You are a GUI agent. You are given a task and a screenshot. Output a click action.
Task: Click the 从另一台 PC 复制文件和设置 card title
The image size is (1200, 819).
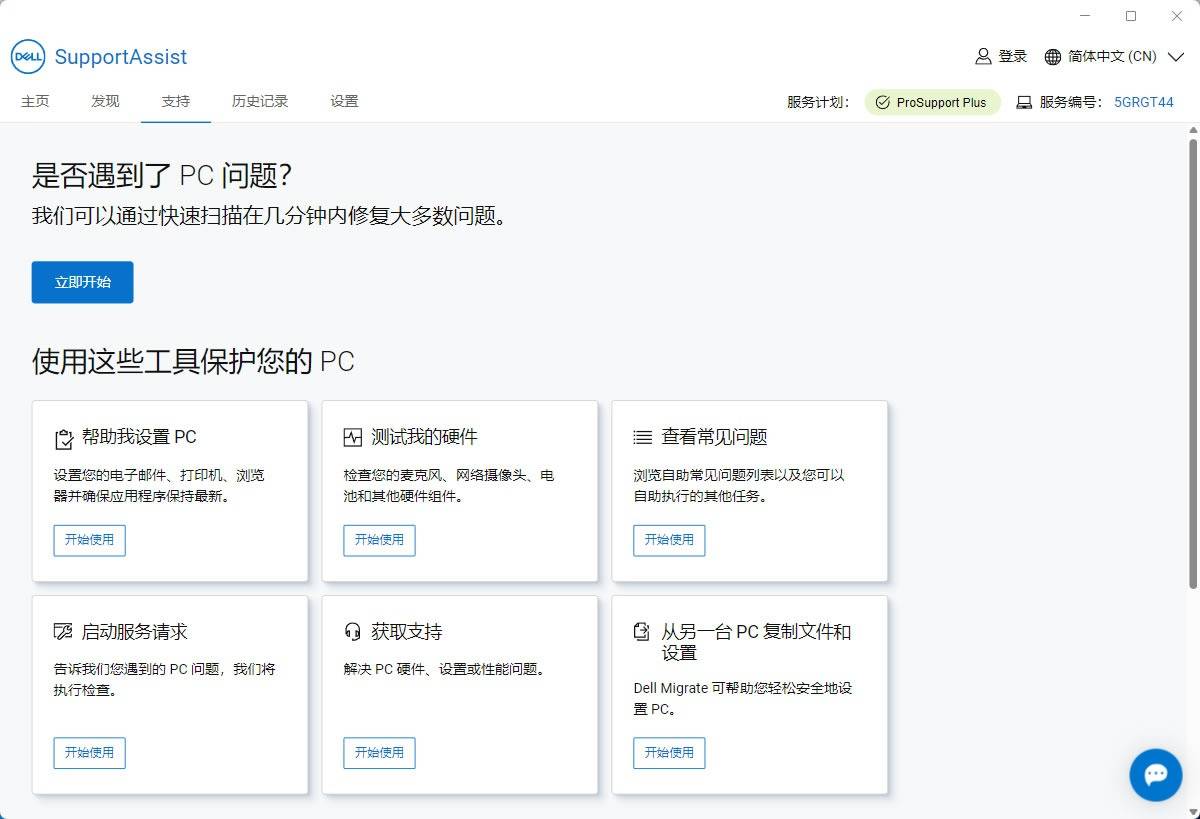coord(756,642)
